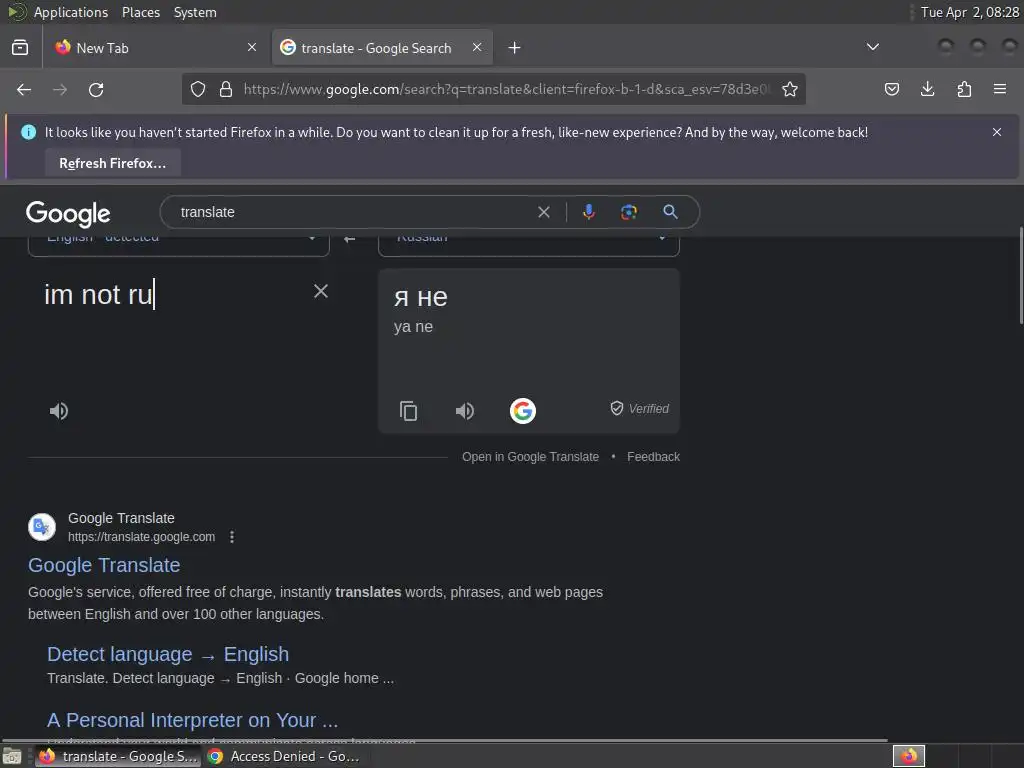Search translation on Google via G icon

pos(522,411)
